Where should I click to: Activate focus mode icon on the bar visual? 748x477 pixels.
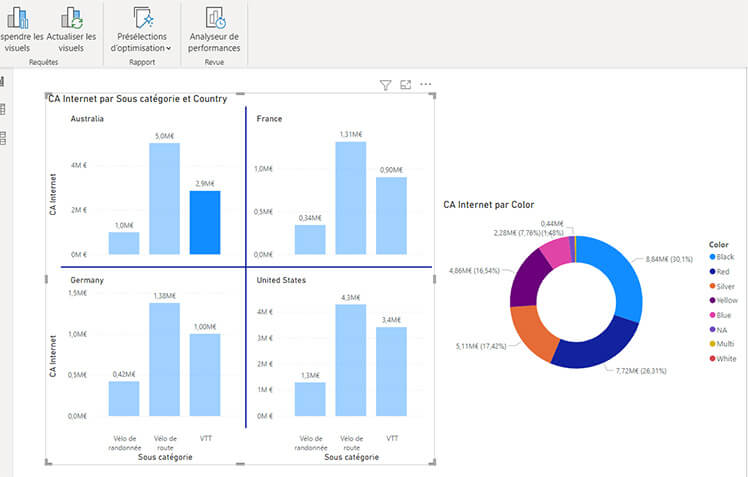pyautogui.click(x=405, y=84)
